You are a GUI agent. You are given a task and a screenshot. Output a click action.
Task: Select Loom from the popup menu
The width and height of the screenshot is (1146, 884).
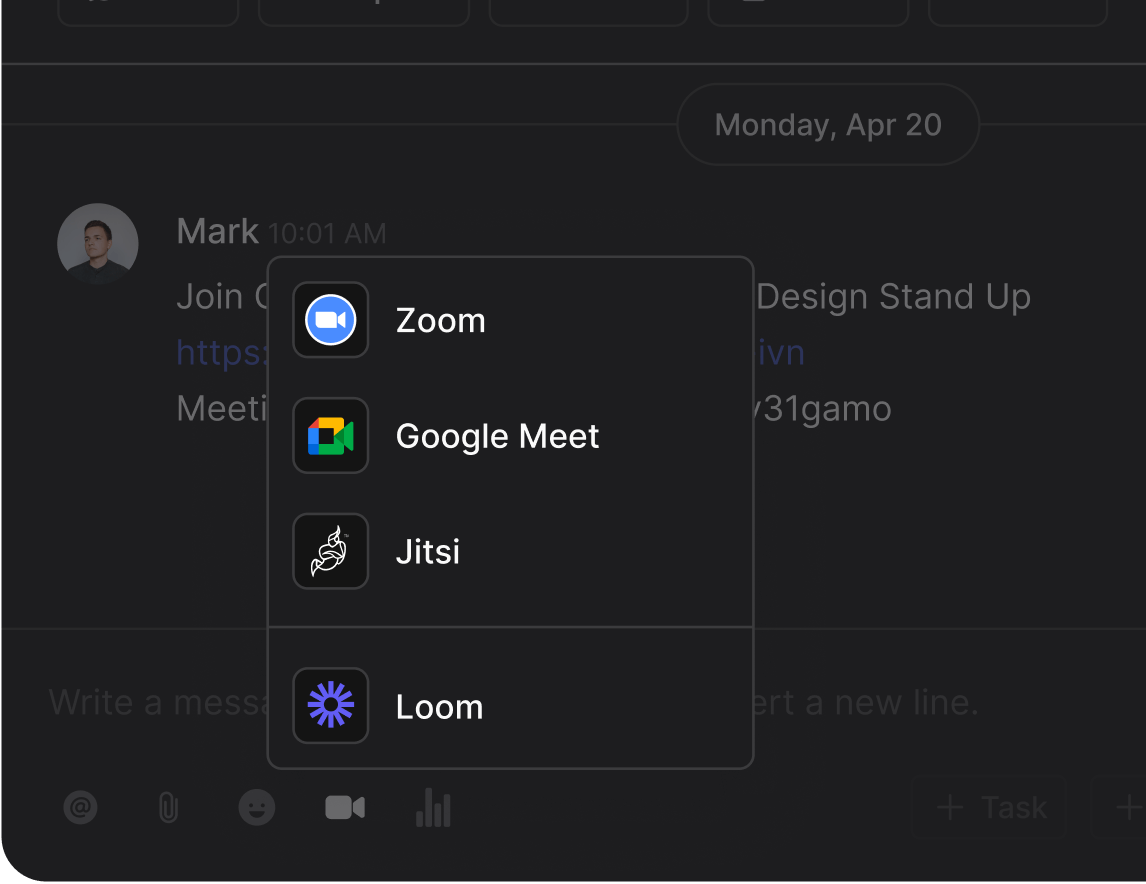click(439, 706)
